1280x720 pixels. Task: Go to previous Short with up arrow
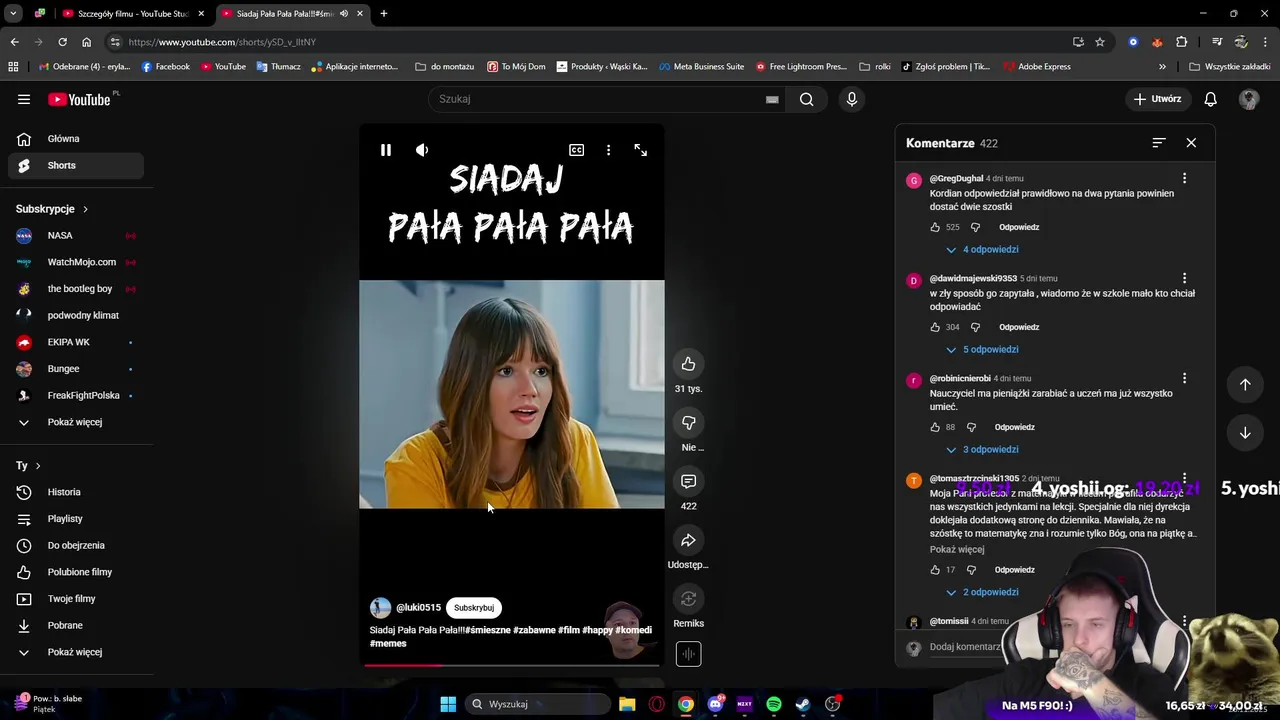coord(1245,384)
